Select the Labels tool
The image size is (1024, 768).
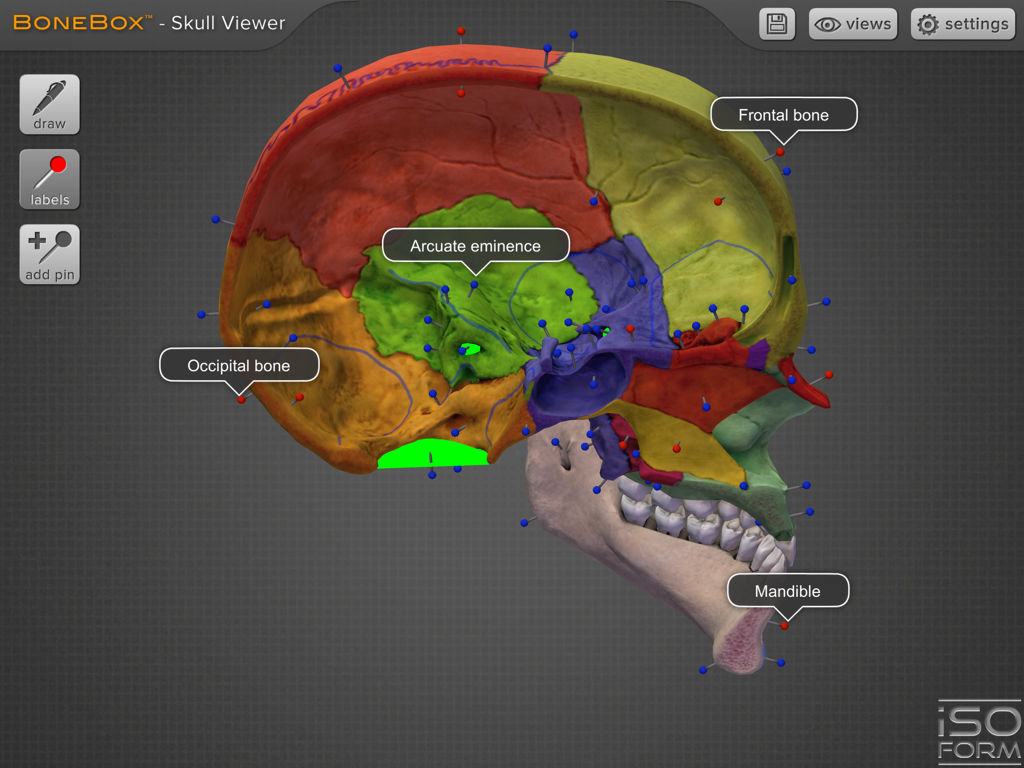pos(48,179)
